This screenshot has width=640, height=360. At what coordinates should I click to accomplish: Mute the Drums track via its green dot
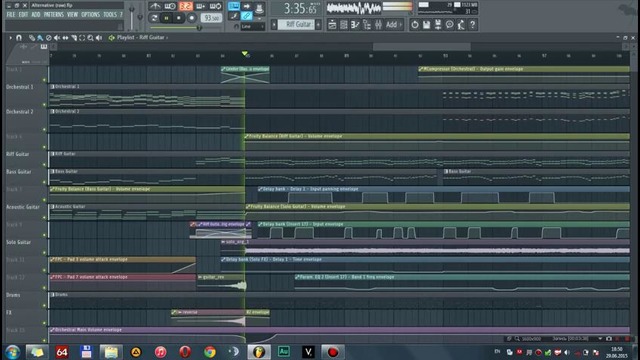pos(44,305)
